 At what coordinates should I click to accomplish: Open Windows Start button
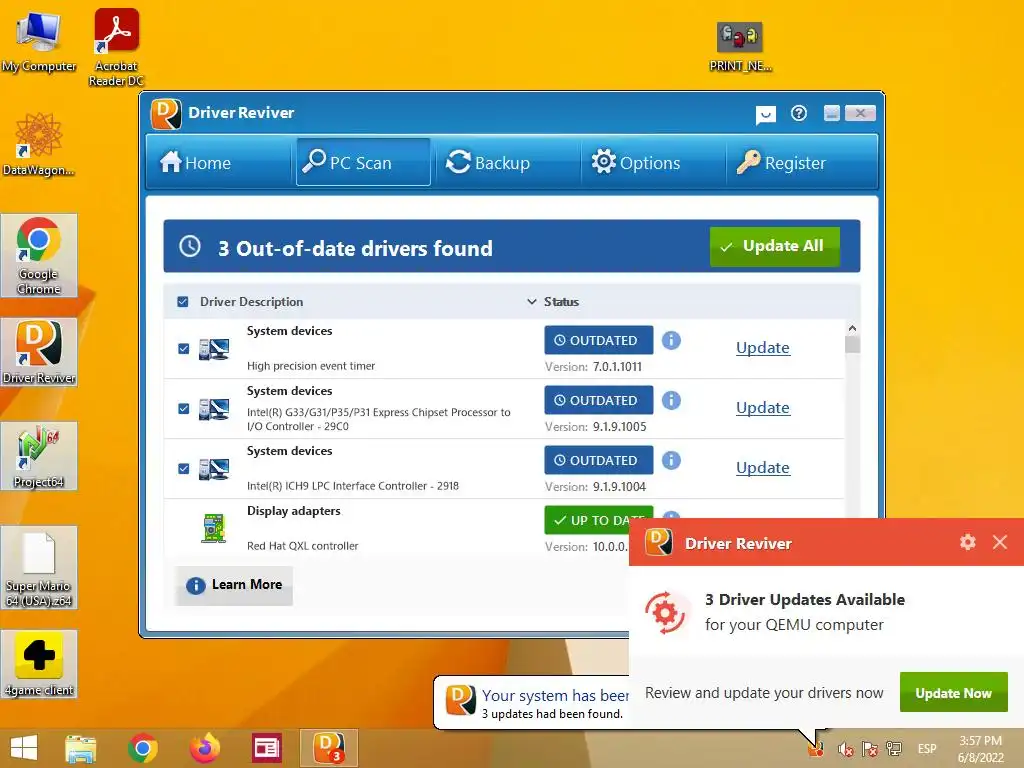pyautogui.click(x=24, y=748)
